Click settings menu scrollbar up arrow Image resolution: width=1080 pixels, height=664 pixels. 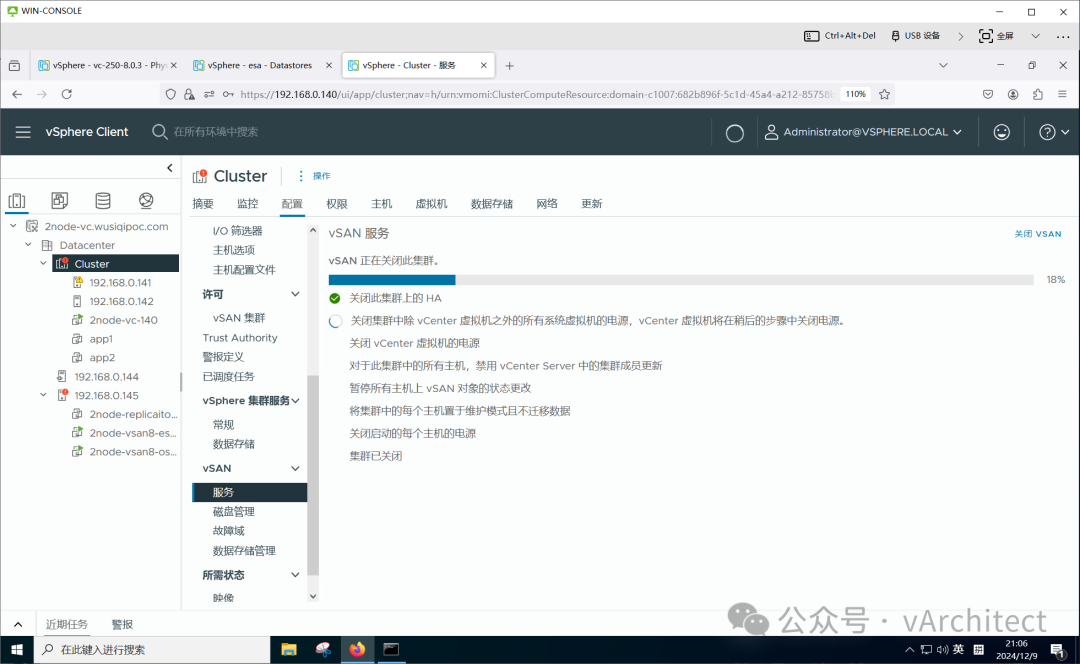point(313,230)
